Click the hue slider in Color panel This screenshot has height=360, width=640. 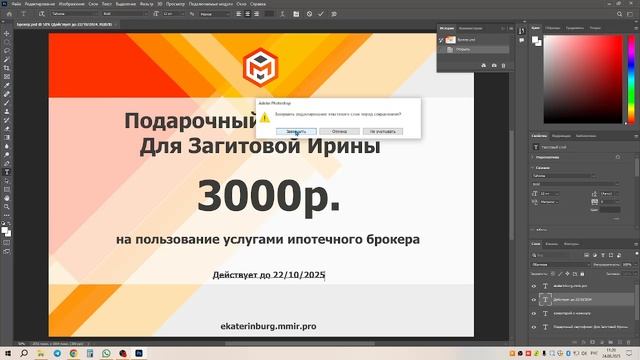pyautogui.click(x=631, y=79)
